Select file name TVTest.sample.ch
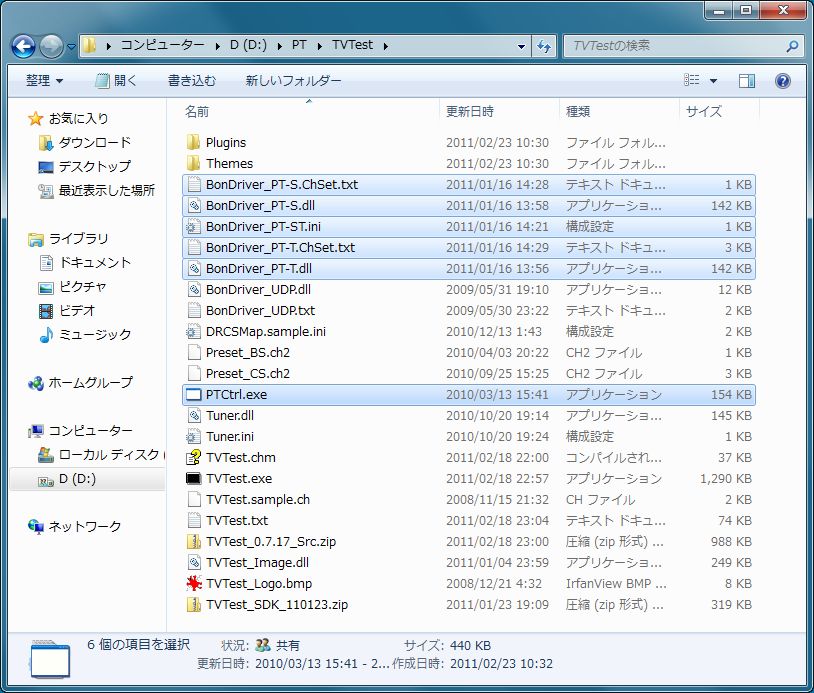Image resolution: width=814 pixels, height=693 pixels. coord(258,499)
